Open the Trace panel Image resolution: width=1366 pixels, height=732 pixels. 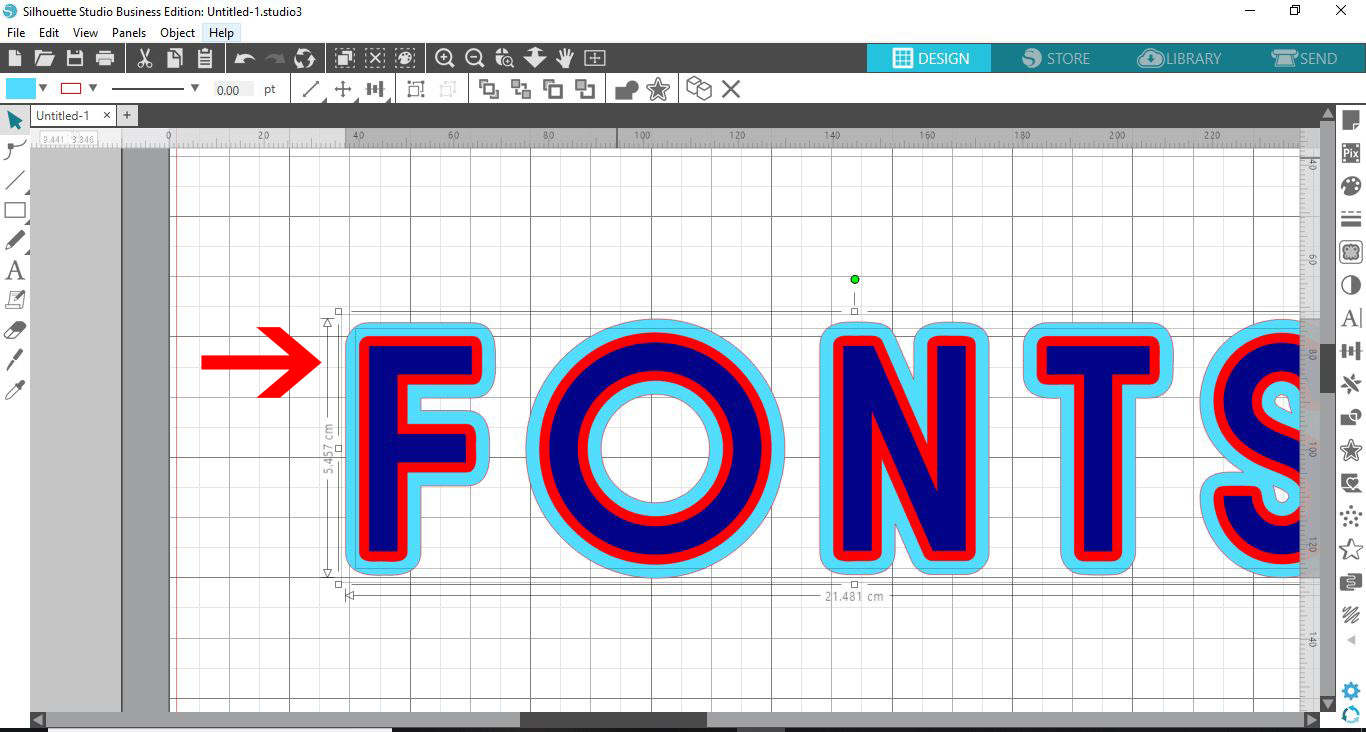[1351, 252]
